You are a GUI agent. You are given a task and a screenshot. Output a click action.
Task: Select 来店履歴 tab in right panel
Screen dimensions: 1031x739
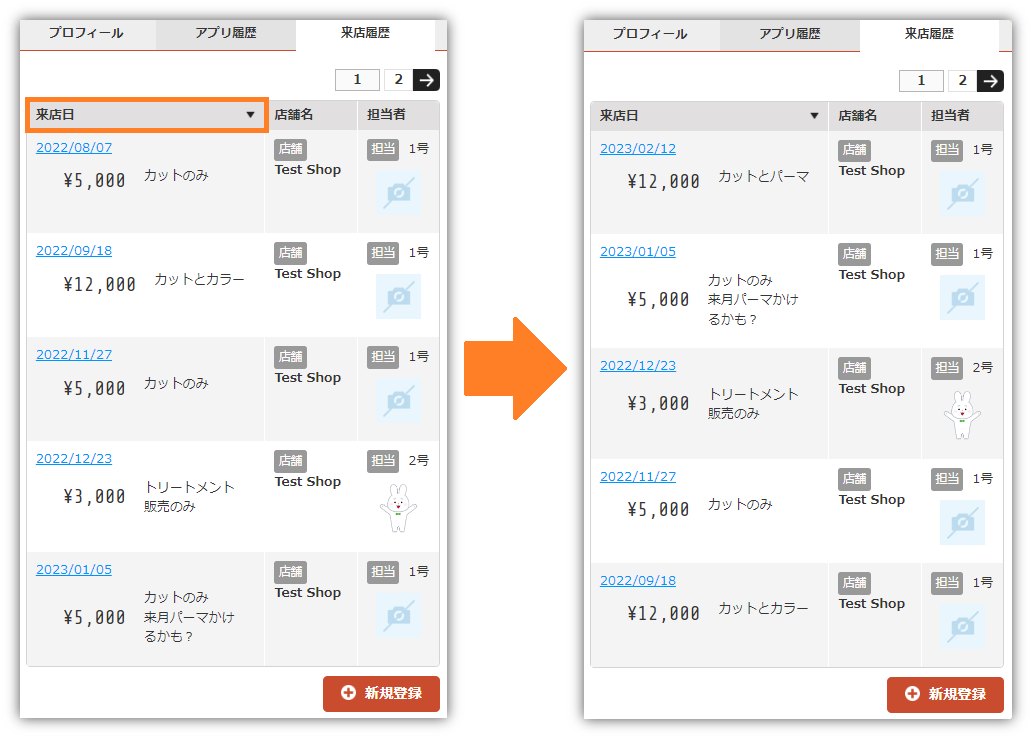[x=929, y=34]
